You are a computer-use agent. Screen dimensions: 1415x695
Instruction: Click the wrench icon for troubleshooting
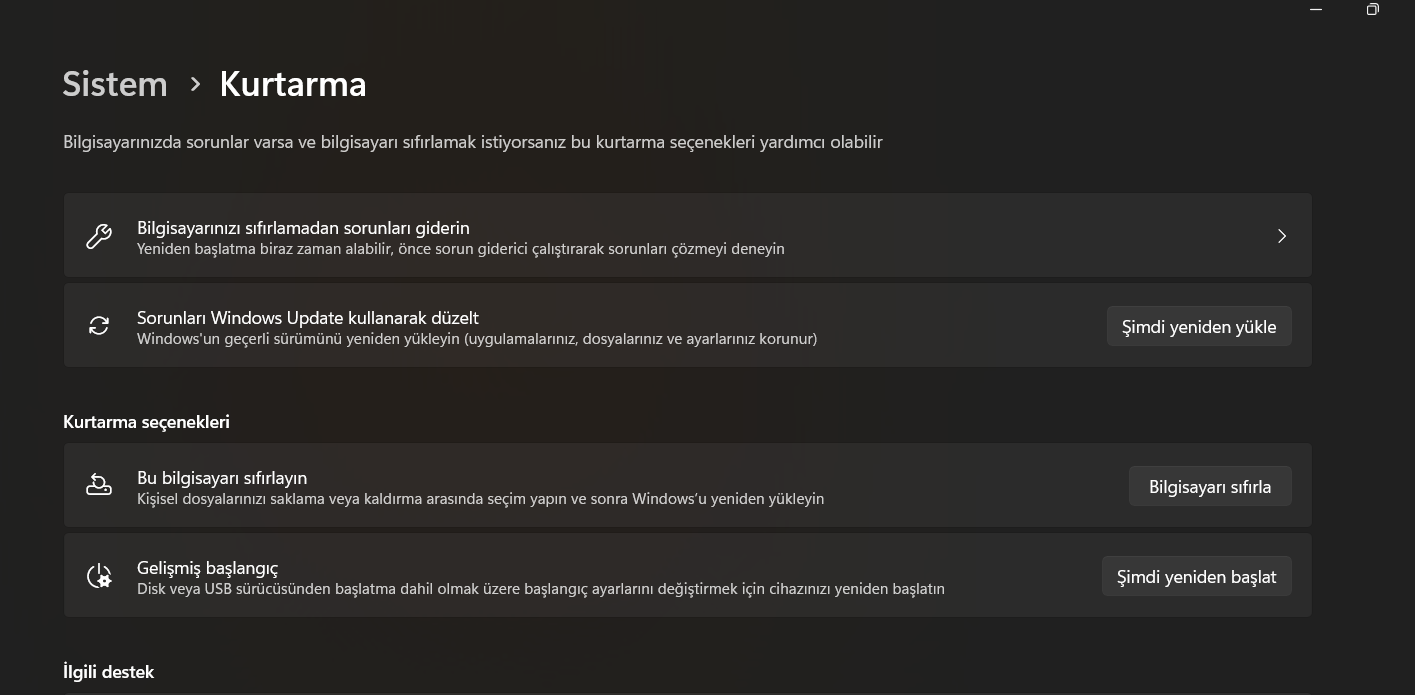[x=99, y=236]
